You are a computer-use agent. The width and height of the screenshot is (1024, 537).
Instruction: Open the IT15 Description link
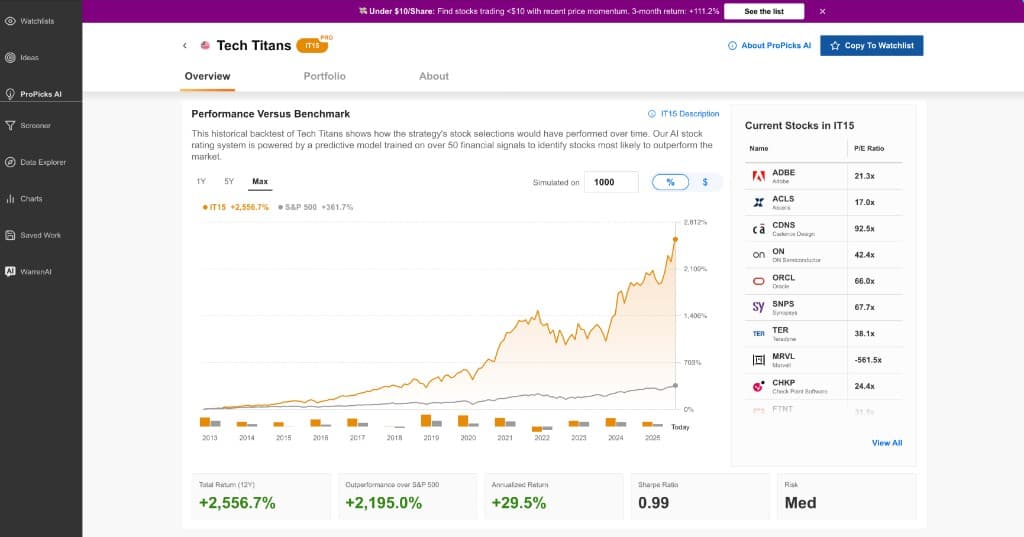tap(690, 114)
